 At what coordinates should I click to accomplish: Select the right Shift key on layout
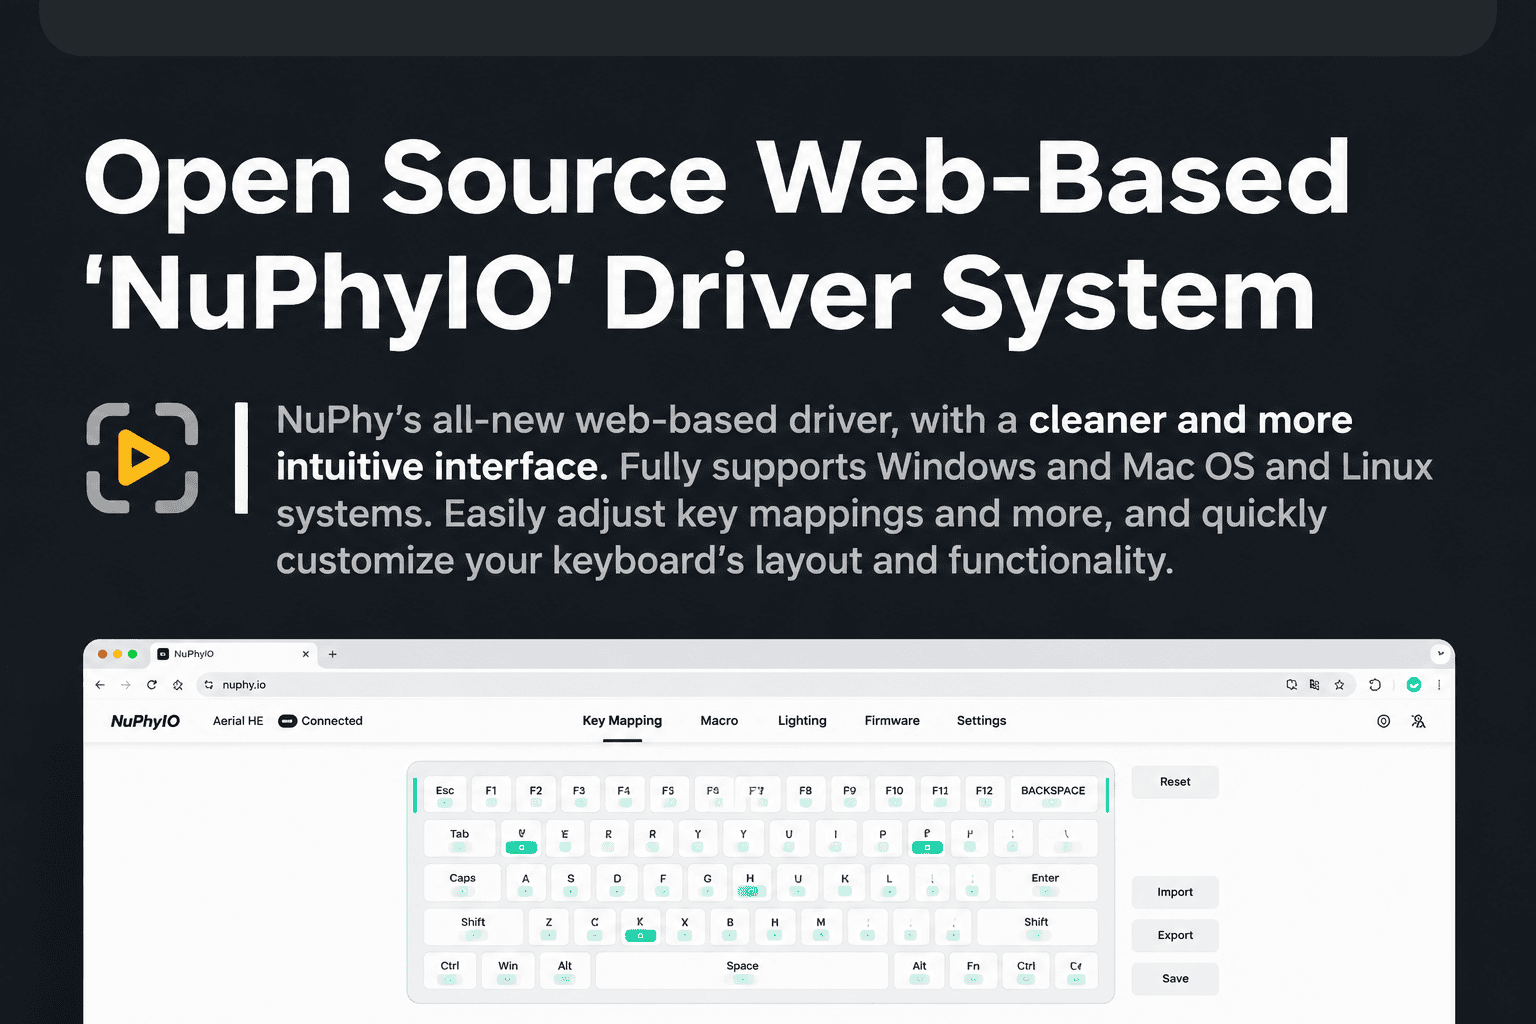1036,927
